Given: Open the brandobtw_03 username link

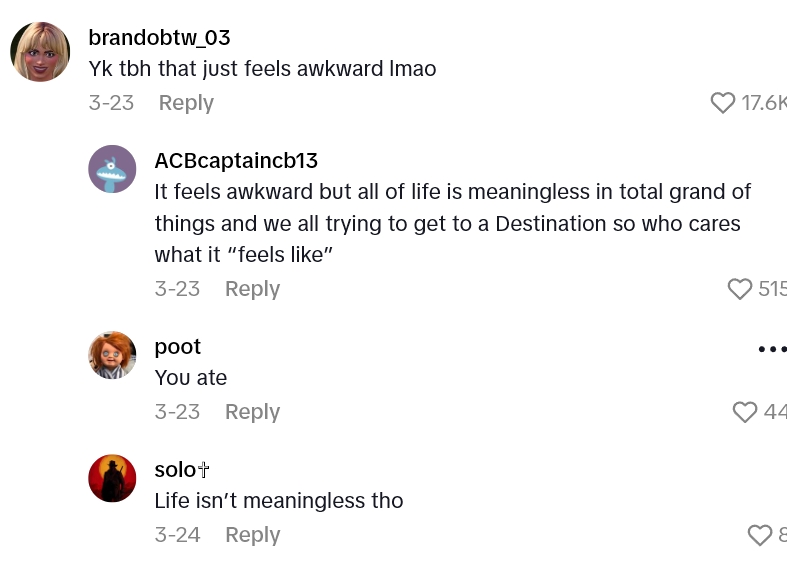Looking at the screenshot, I should (159, 38).
